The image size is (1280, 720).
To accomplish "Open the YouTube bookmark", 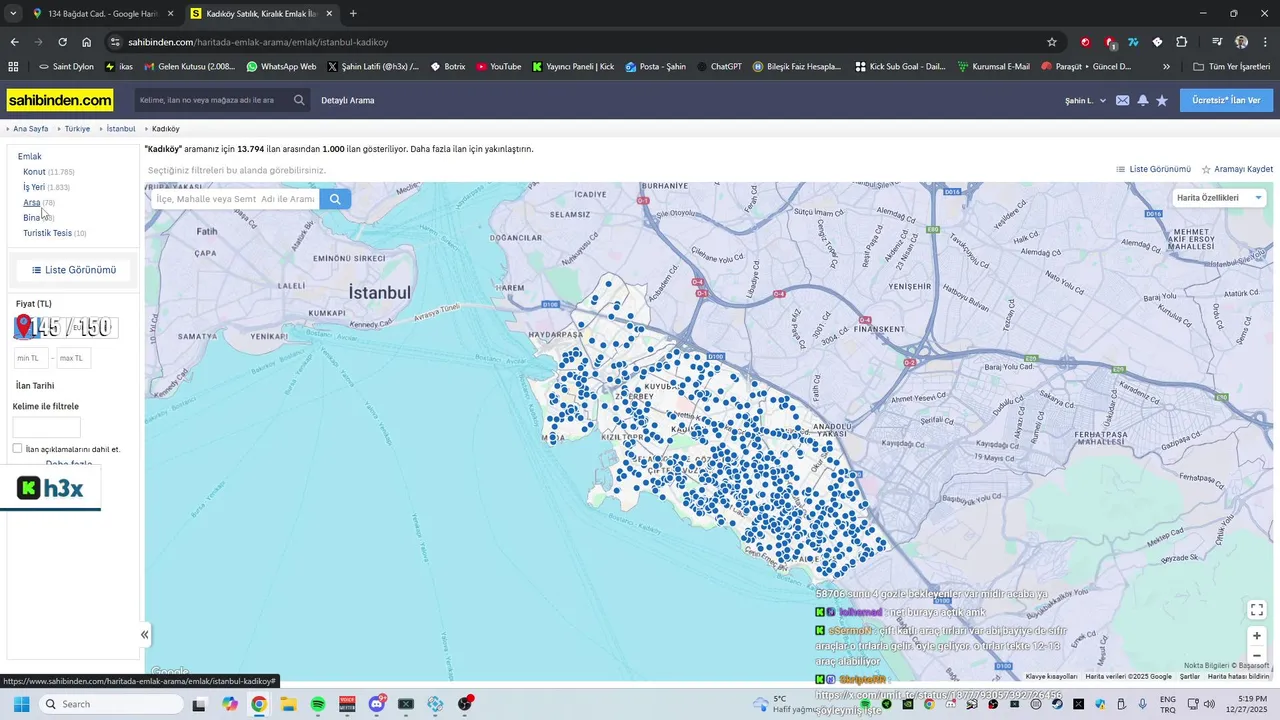I will point(498,67).
